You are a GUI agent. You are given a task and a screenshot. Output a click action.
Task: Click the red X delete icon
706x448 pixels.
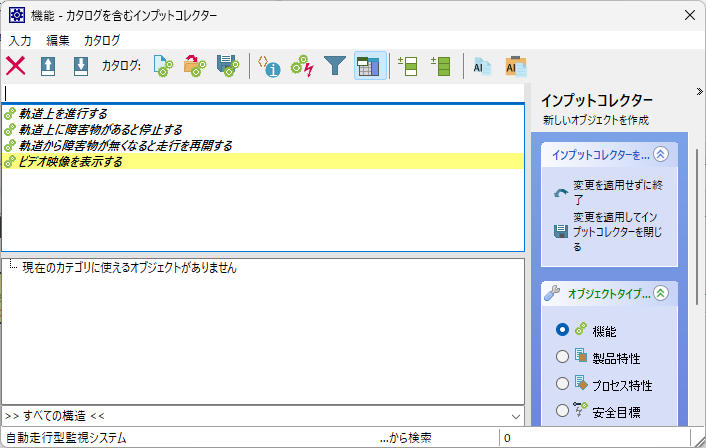(x=16, y=66)
